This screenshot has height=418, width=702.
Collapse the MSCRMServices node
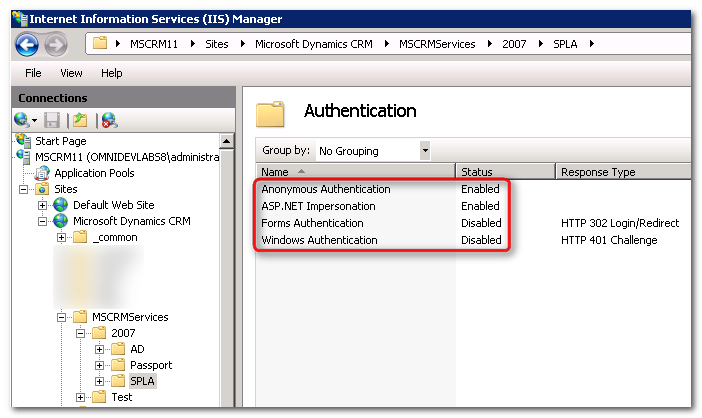pyautogui.click(x=61, y=317)
